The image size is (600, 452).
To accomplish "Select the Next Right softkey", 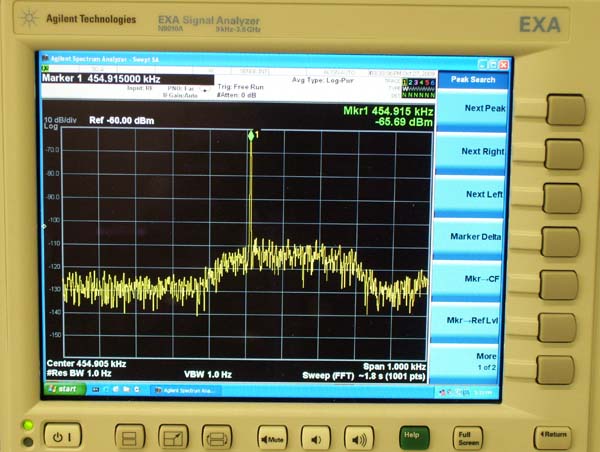I will (x=472, y=153).
